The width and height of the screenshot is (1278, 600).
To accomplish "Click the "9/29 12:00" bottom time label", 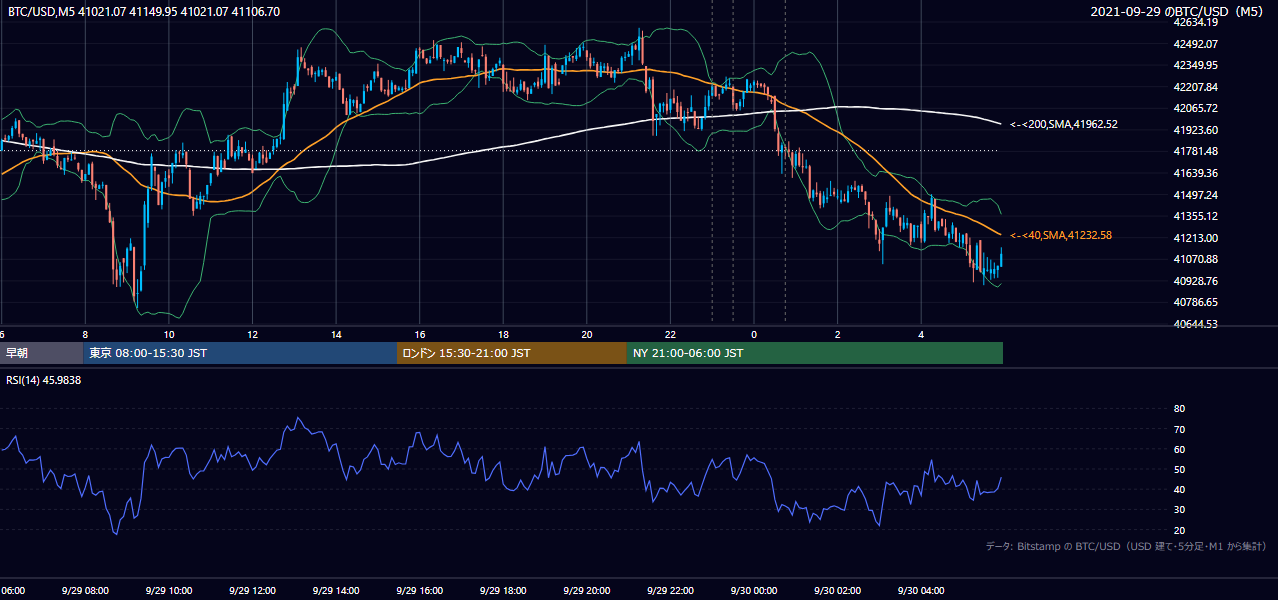I will [x=251, y=591].
